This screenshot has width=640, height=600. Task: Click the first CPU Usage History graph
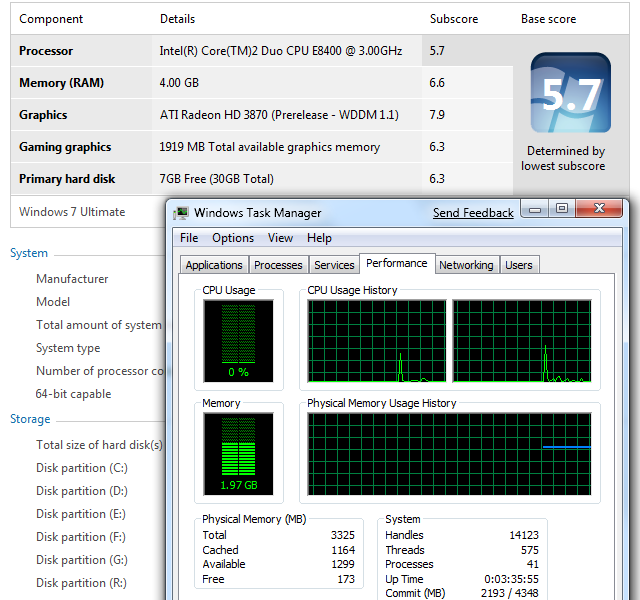click(377, 341)
